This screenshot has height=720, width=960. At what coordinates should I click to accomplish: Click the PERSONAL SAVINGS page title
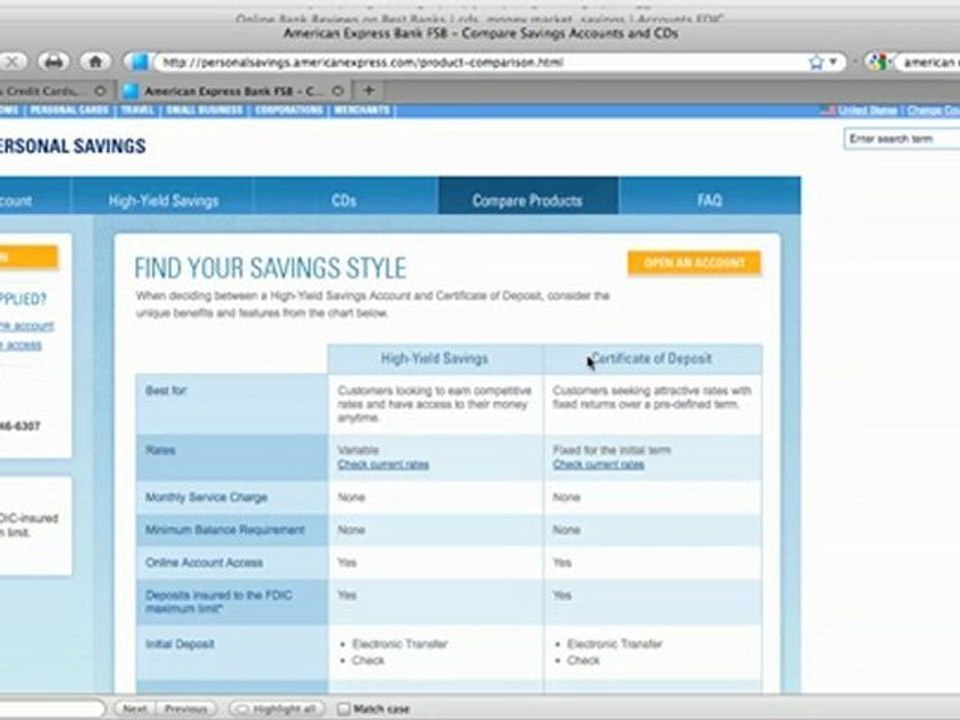73,146
